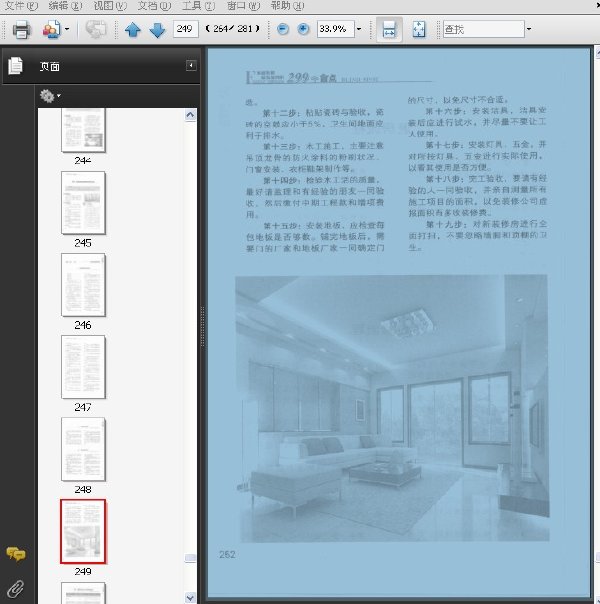Select page thumbnail 246
The width and height of the screenshot is (600, 604).
83,285
